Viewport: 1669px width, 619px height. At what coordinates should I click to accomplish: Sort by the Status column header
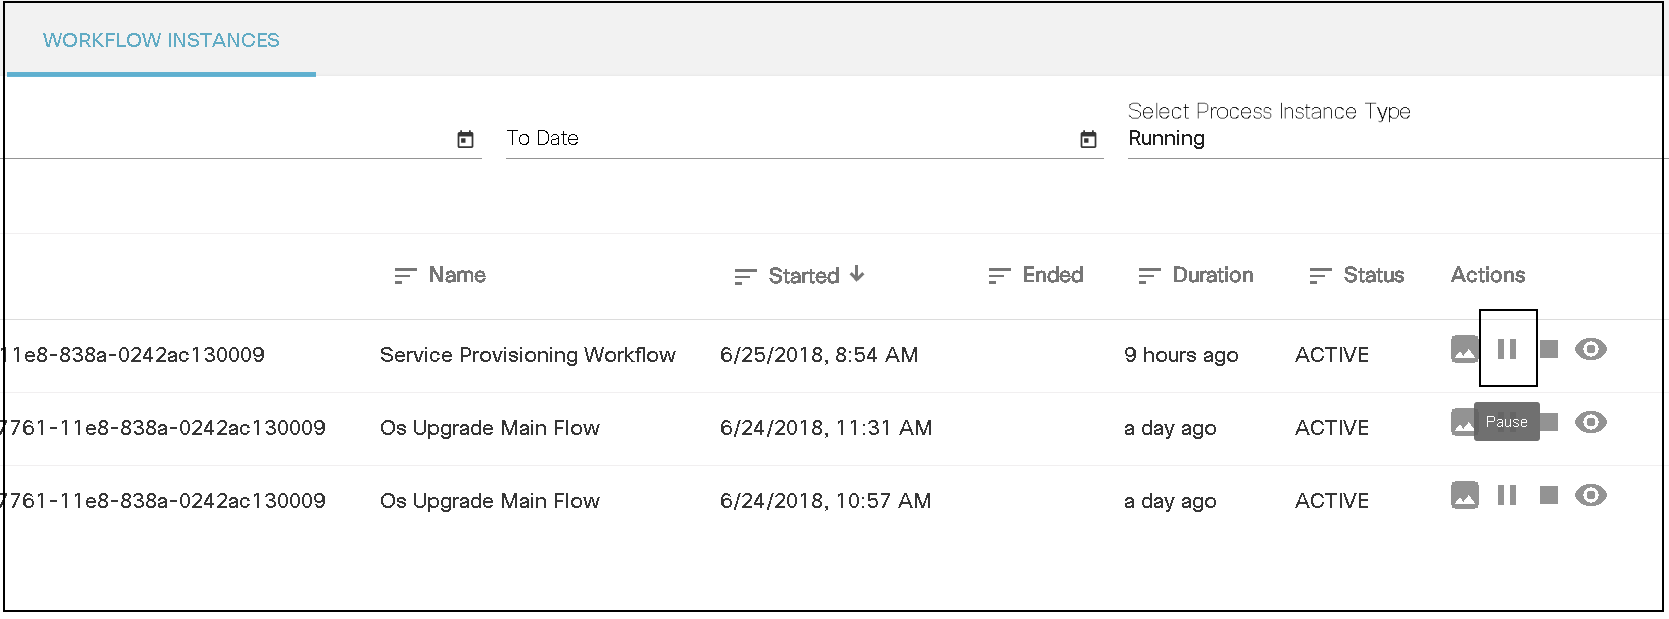point(1373,275)
